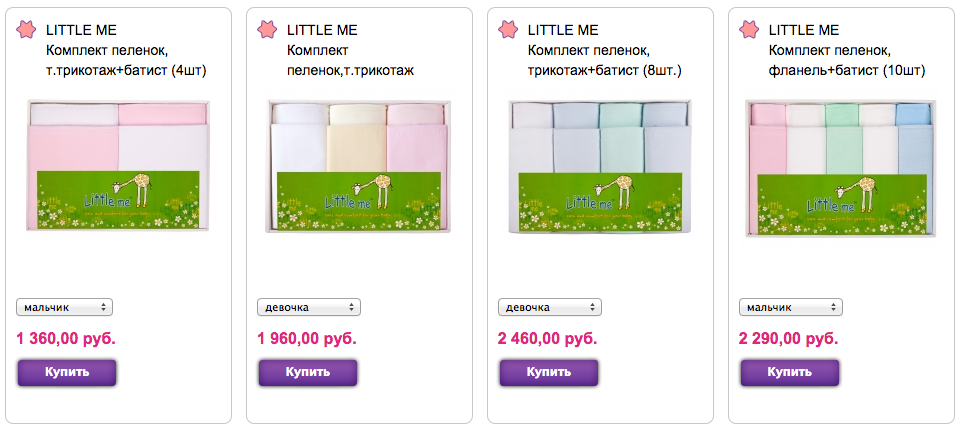Image resolution: width=960 pixels, height=427 pixels.
Task: Click the pink star icon on the 8шт set card
Action: [508, 29]
